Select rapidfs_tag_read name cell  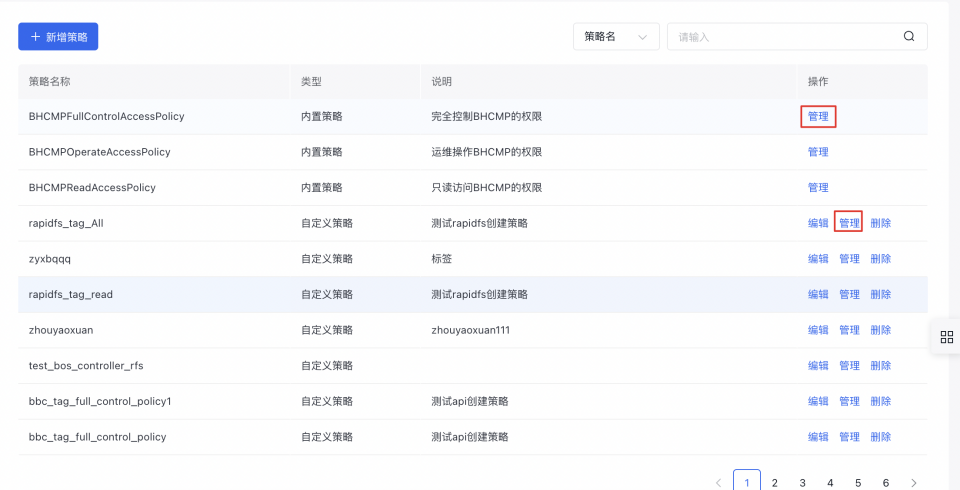[x=70, y=294]
